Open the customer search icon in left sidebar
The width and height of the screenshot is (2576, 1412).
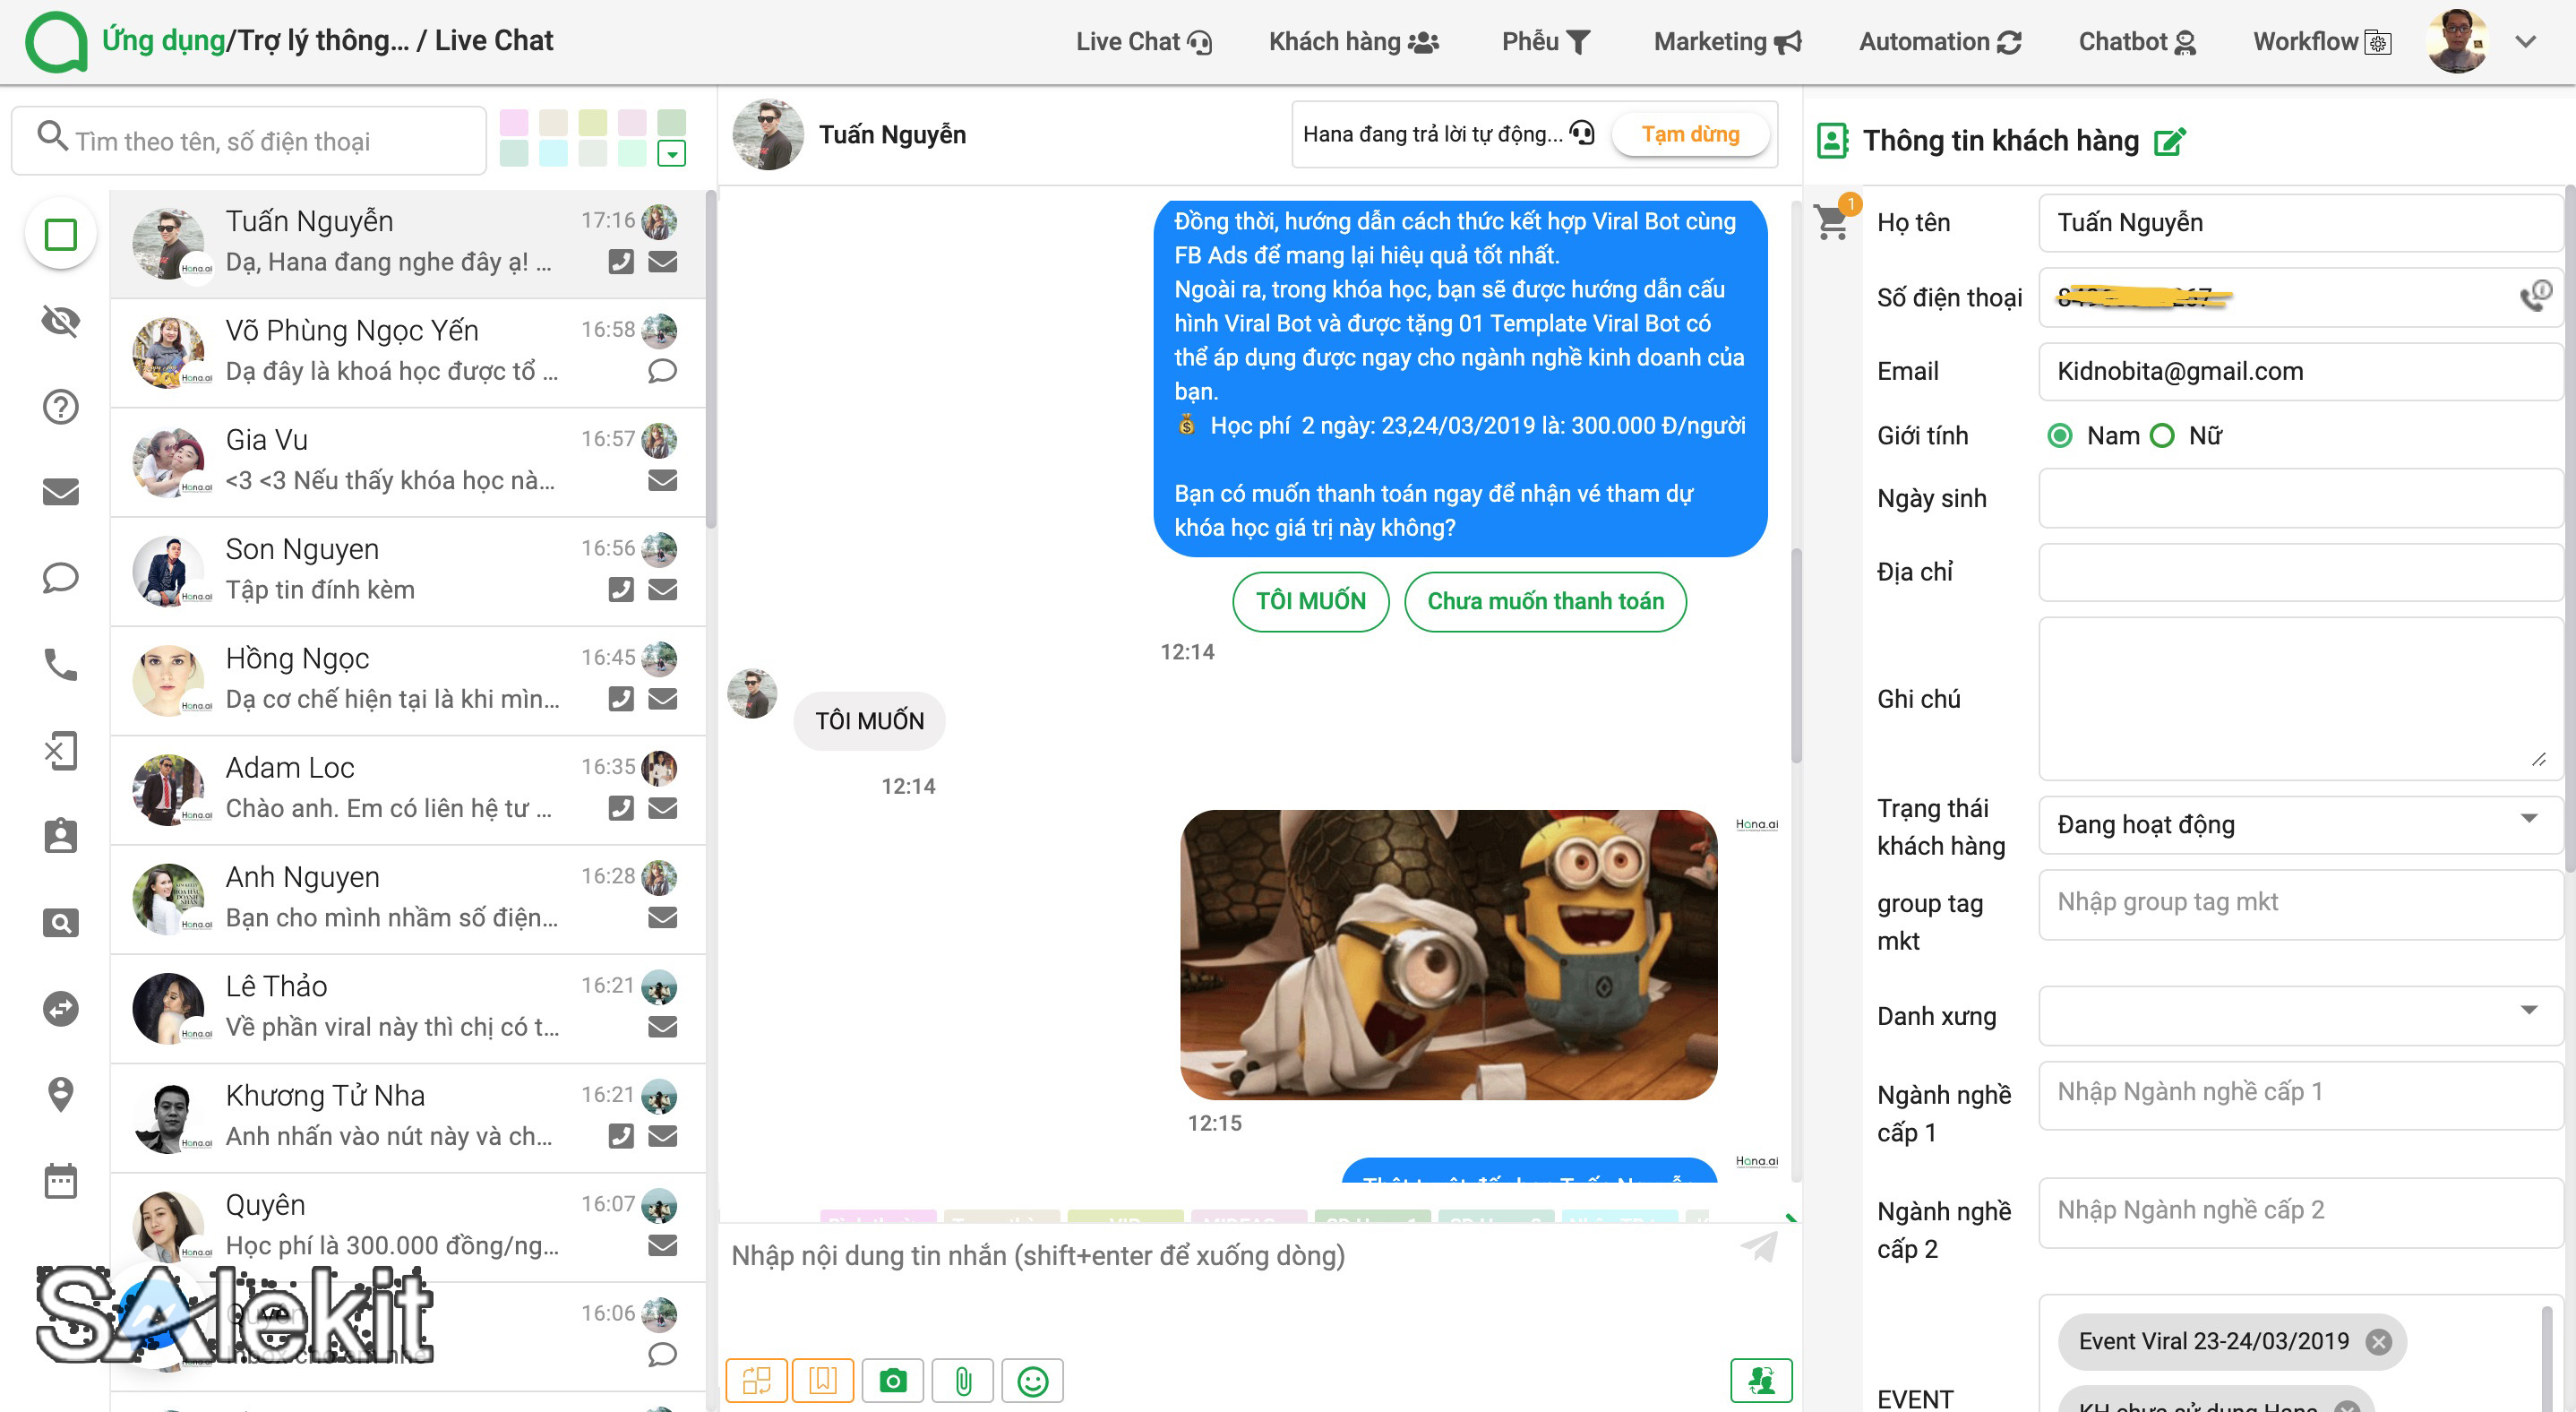point(60,922)
